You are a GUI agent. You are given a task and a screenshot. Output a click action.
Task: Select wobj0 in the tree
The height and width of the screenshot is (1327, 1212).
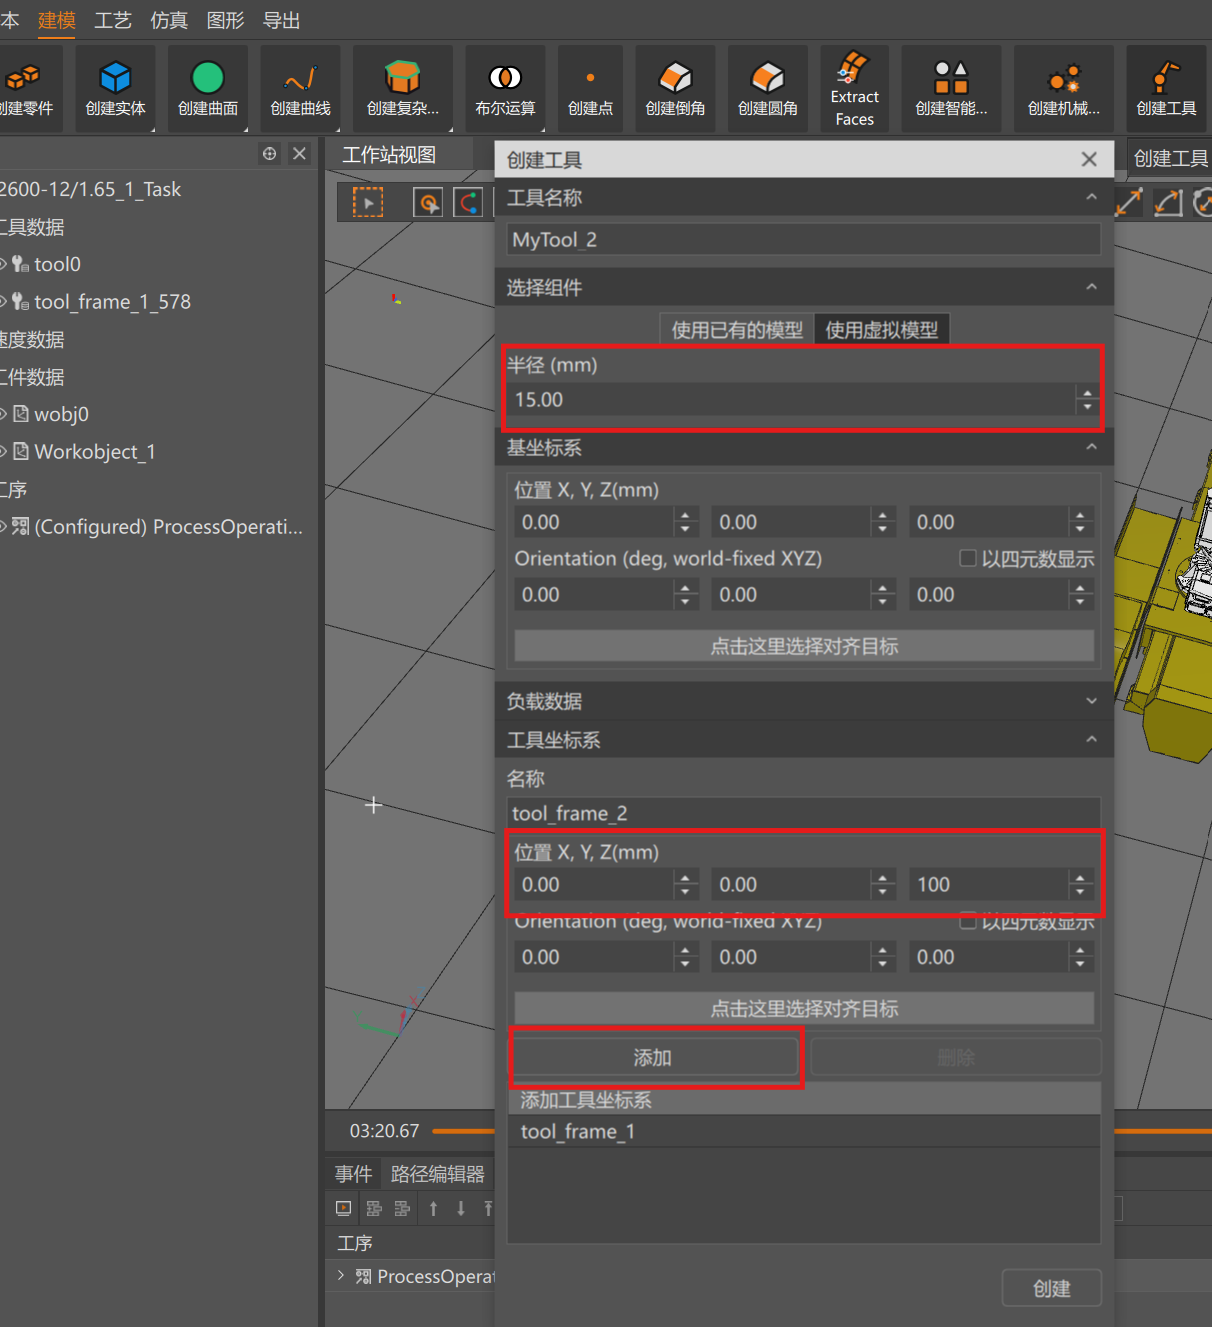coord(61,414)
